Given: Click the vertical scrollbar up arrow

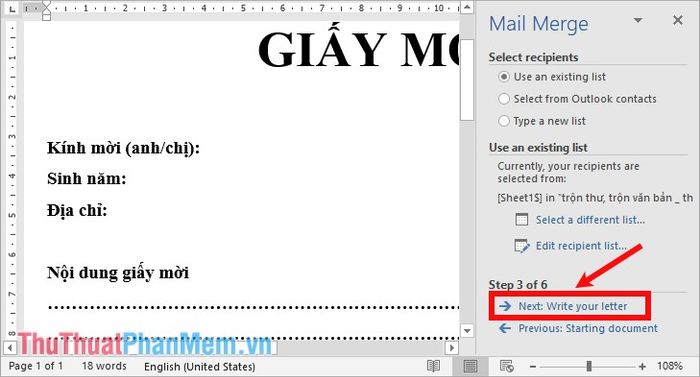Looking at the screenshot, I should [x=467, y=7].
